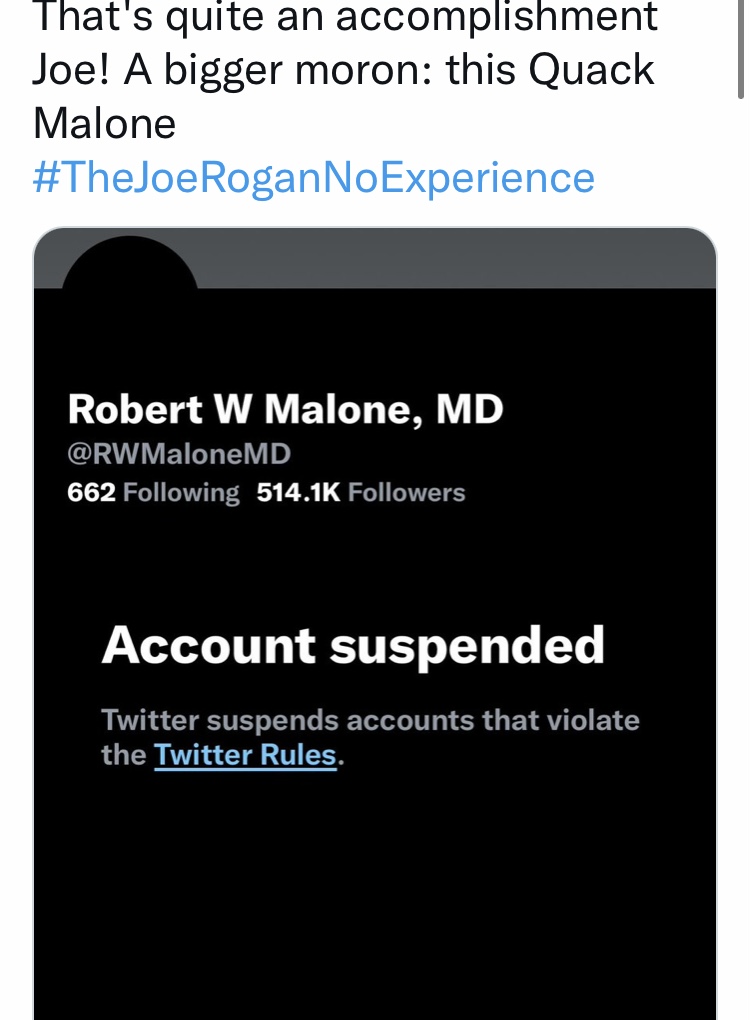The image size is (750, 1020).
Task: Select the Robert W Malone, MD name
Action: tap(286, 409)
